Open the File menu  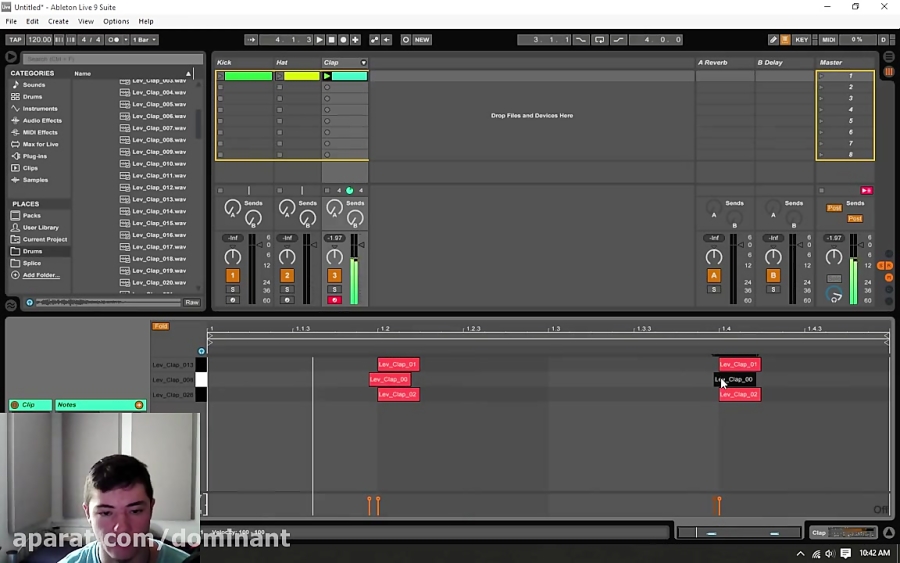(x=11, y=21)
